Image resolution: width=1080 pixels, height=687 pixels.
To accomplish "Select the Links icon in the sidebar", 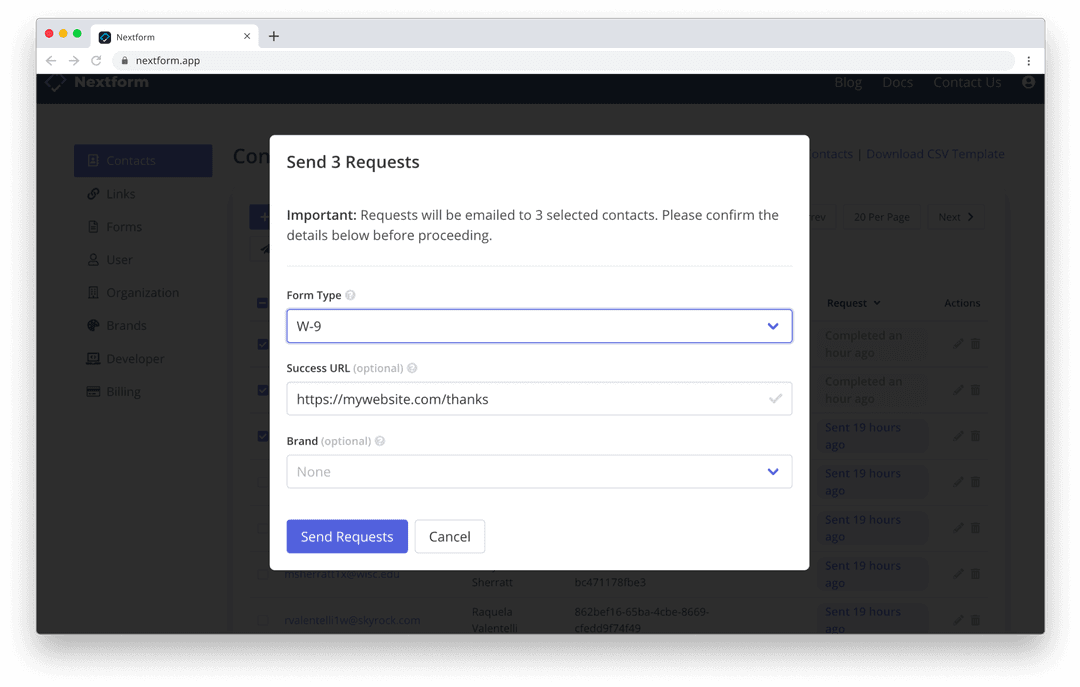I will 95,193.
